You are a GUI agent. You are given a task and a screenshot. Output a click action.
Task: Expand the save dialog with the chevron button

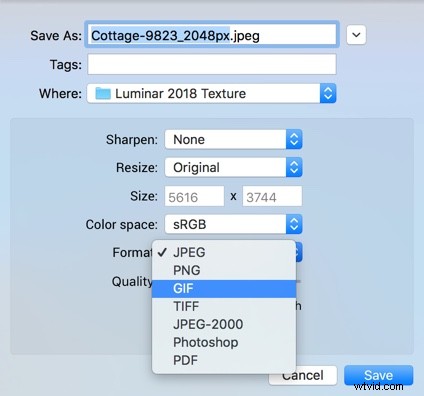[356, 35]
